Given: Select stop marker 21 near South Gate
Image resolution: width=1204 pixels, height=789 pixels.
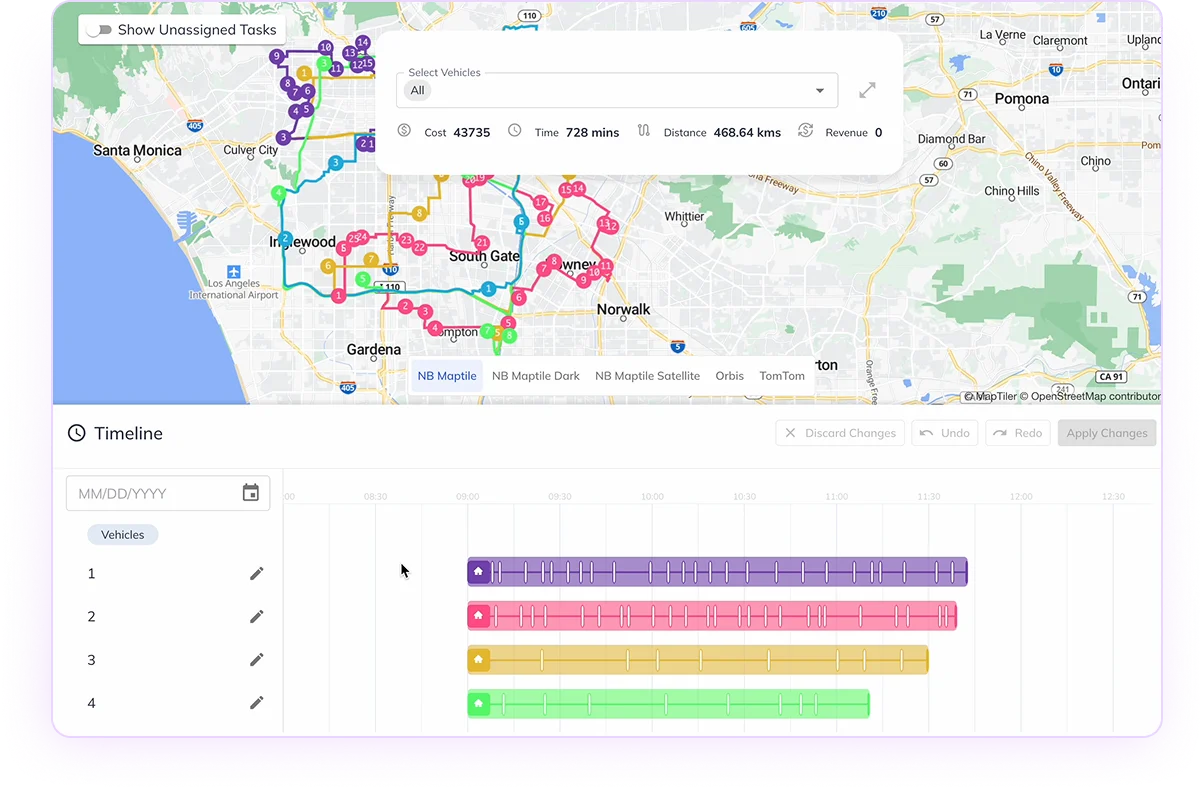Looking at the screenshot, I should click(482, 243).
